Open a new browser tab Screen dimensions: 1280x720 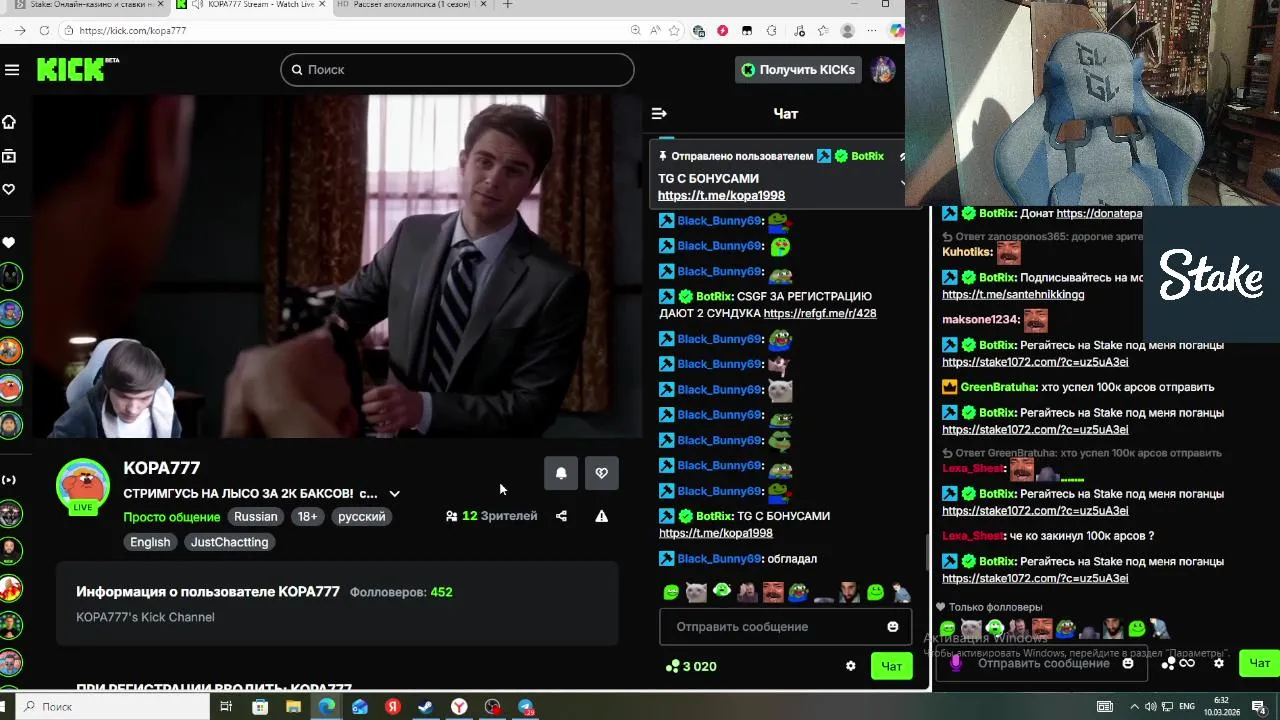pos(507,5)
